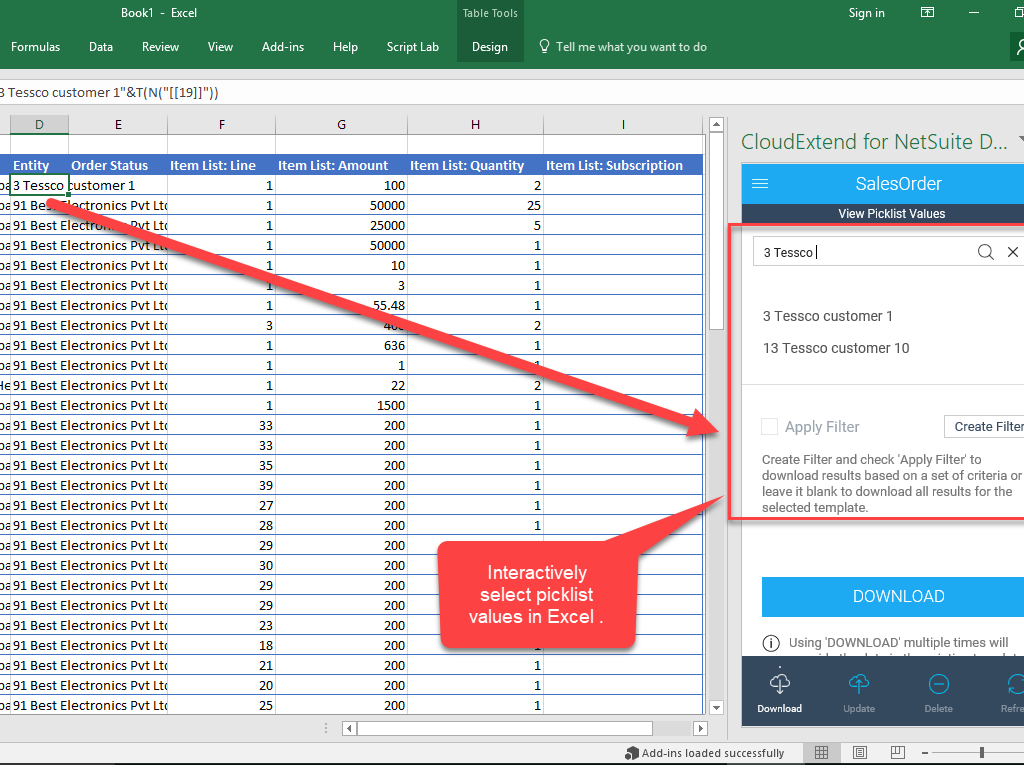Click the amount cell showing 50000 with quantity 25
This screenshot has height=768, width=1024.
(x=342, y=206)
